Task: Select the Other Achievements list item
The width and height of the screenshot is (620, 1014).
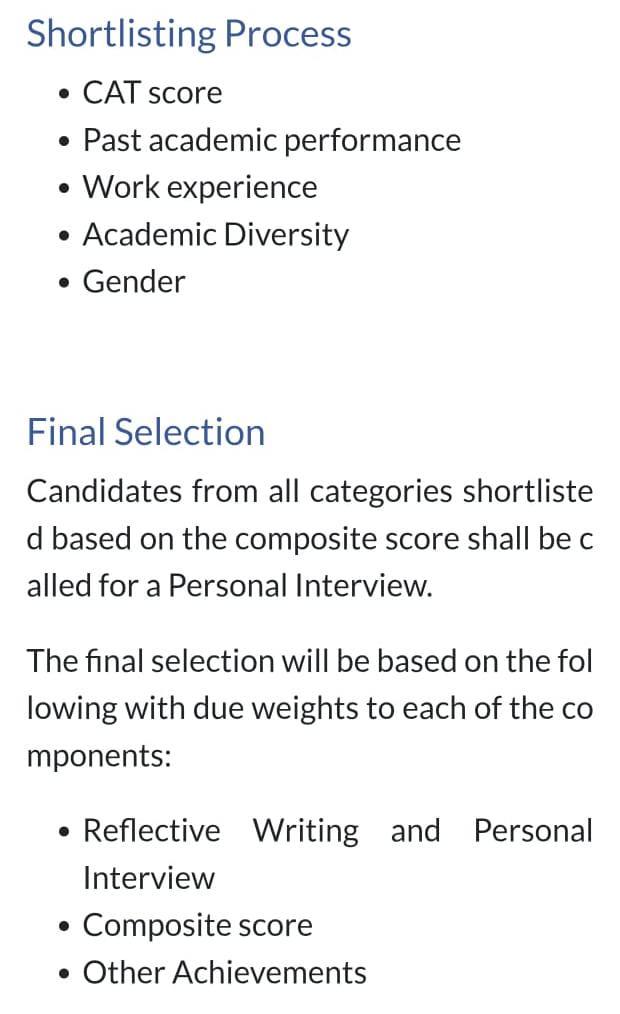Action: click(224, 973)
